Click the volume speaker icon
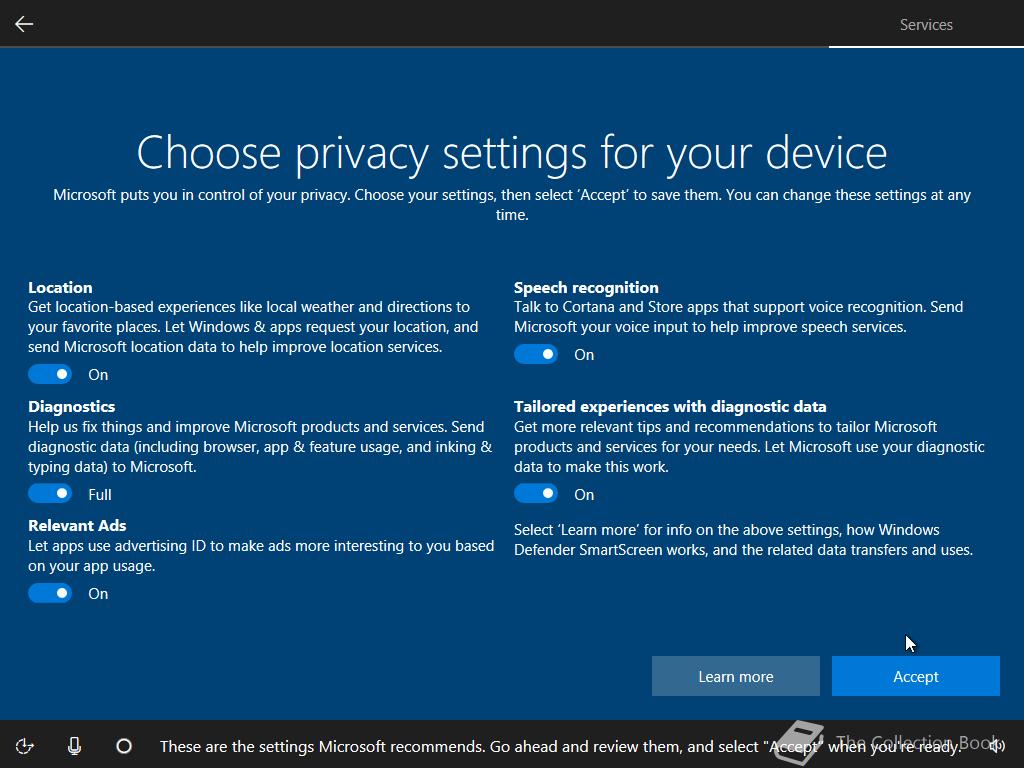1024x768 pixels. click(997, 745)
